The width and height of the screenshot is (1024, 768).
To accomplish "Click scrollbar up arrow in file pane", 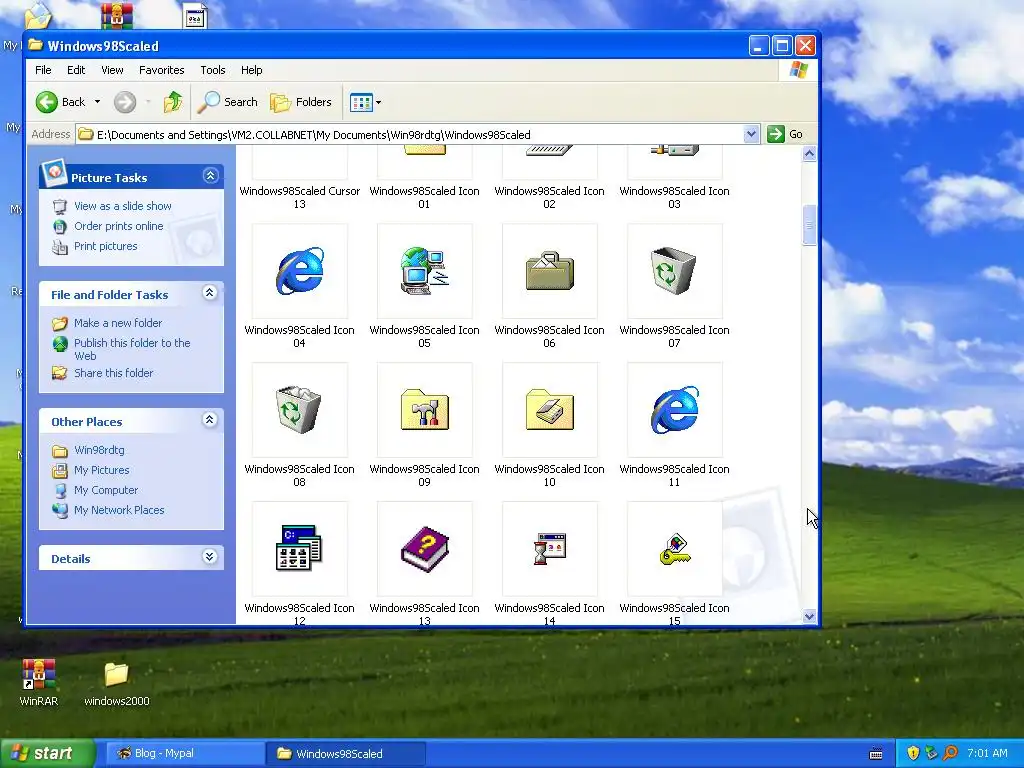I will coord(809,154).
